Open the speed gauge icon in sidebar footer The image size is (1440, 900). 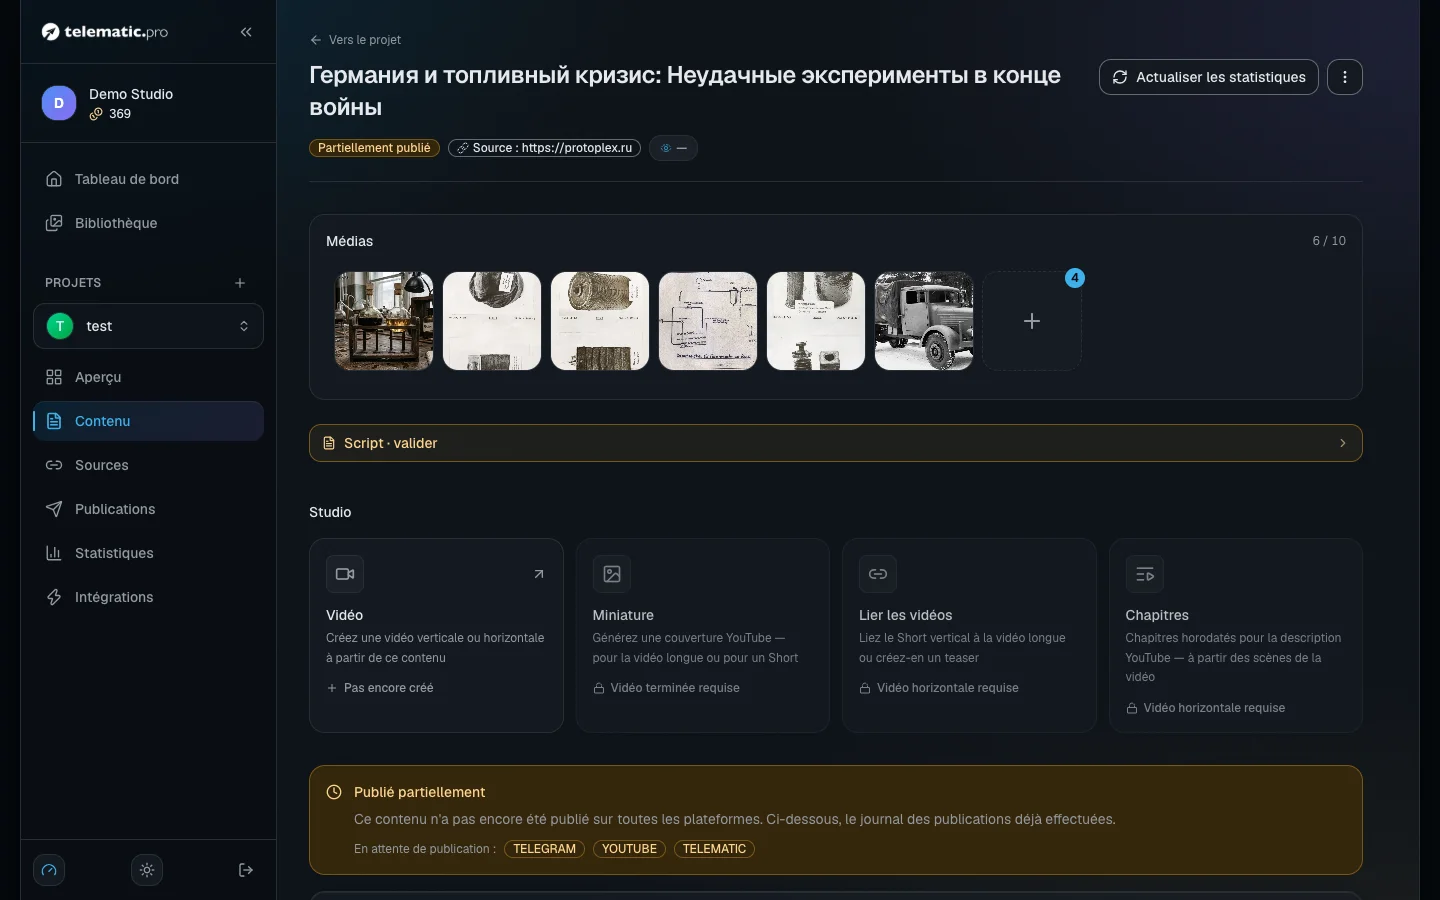coord(49,870)
